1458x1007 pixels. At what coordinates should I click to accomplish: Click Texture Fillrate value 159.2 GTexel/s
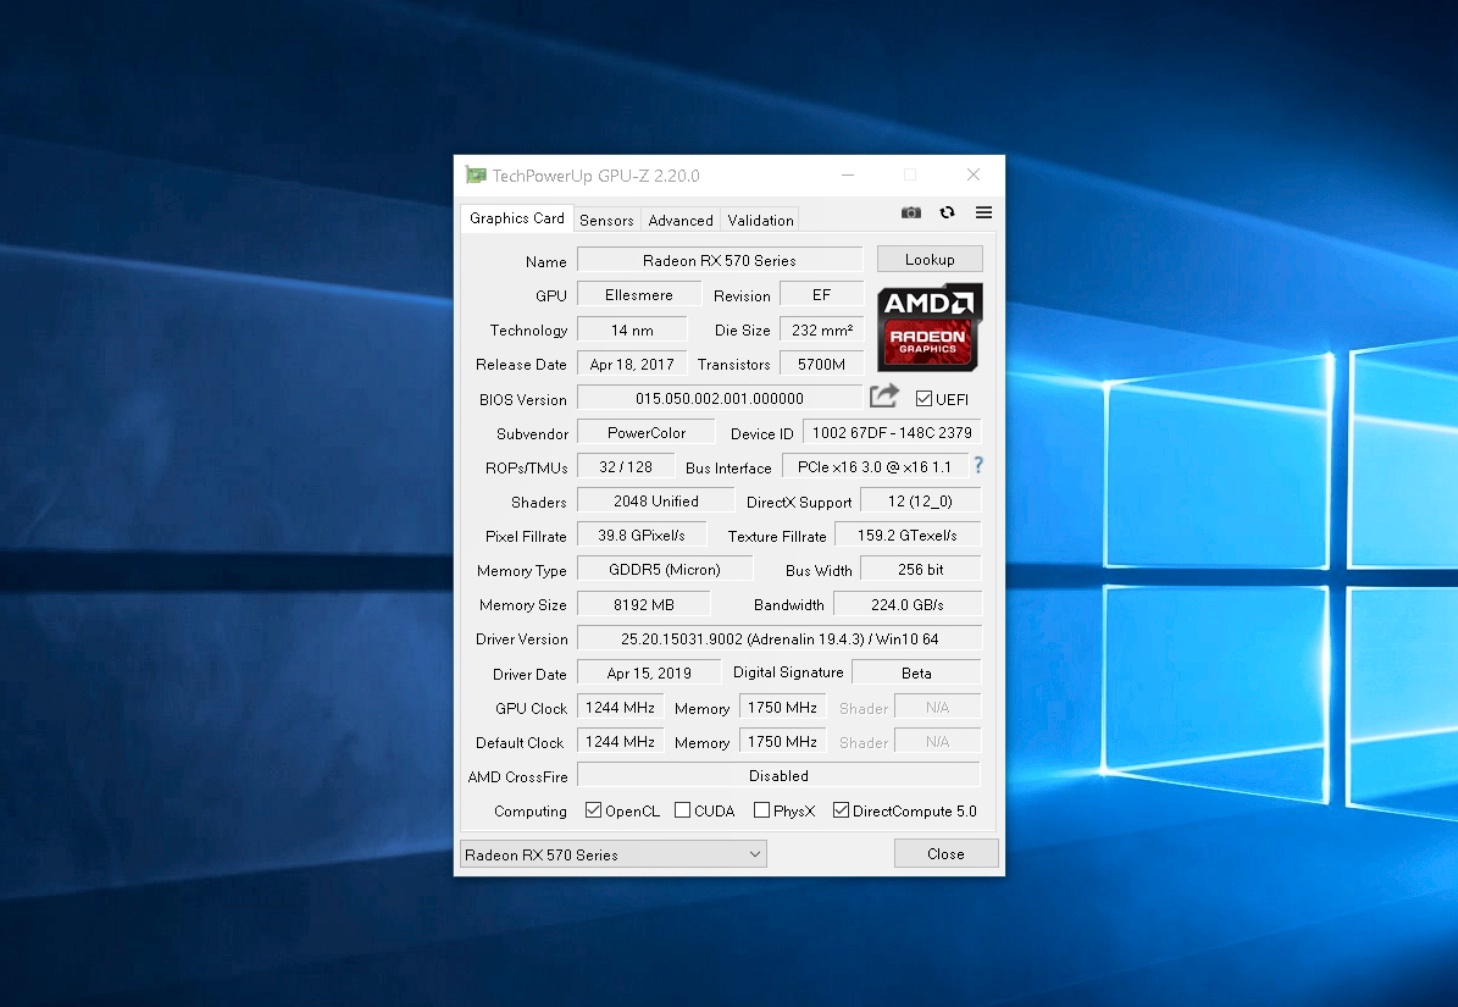908,535
